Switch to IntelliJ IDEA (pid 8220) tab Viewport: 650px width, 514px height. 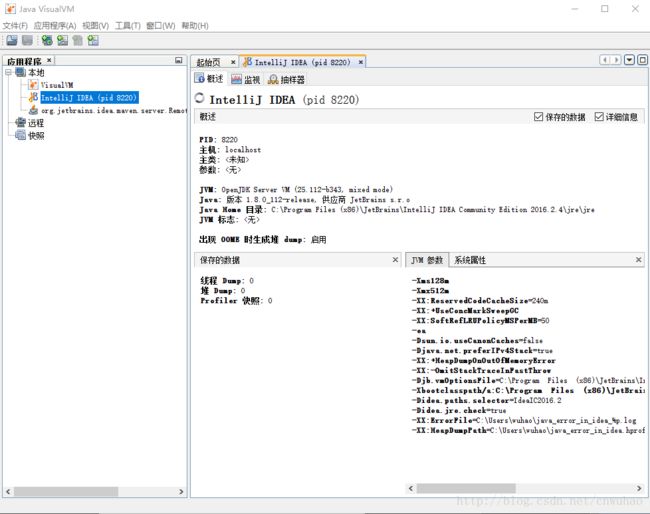point(302,62)
